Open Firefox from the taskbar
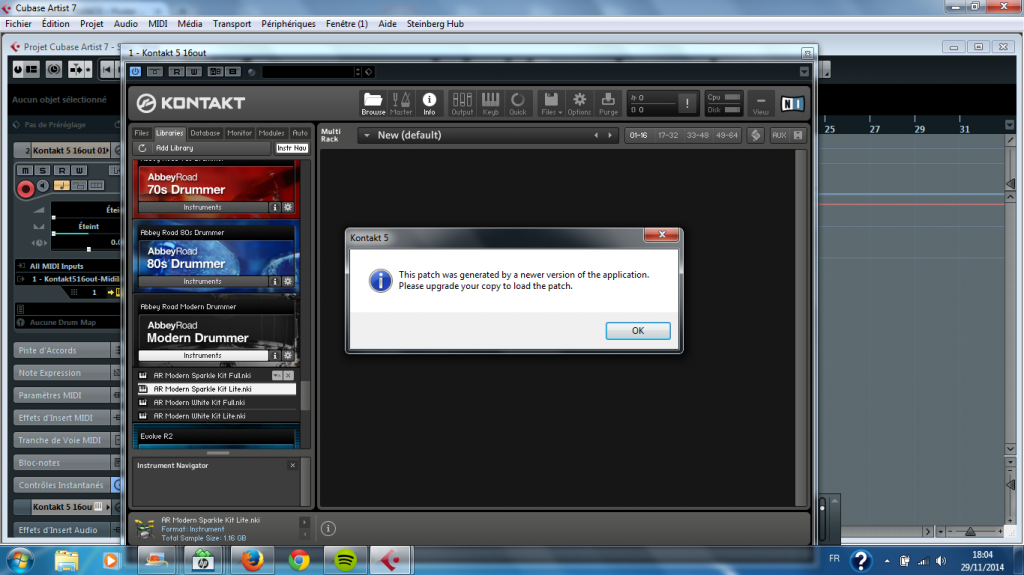 tap(252, 560)
